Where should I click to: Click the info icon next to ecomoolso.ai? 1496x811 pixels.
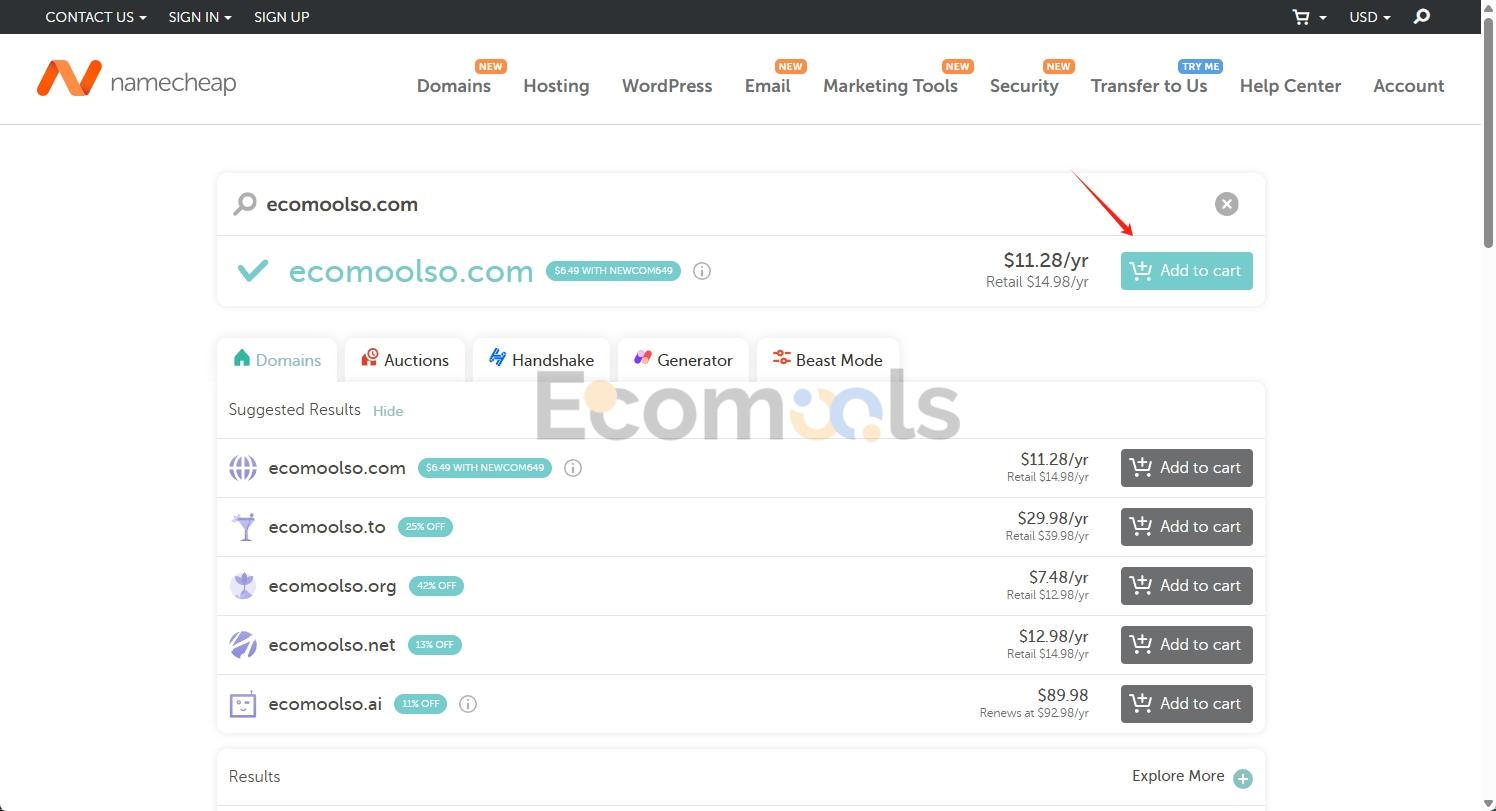[x=468, y=704]
